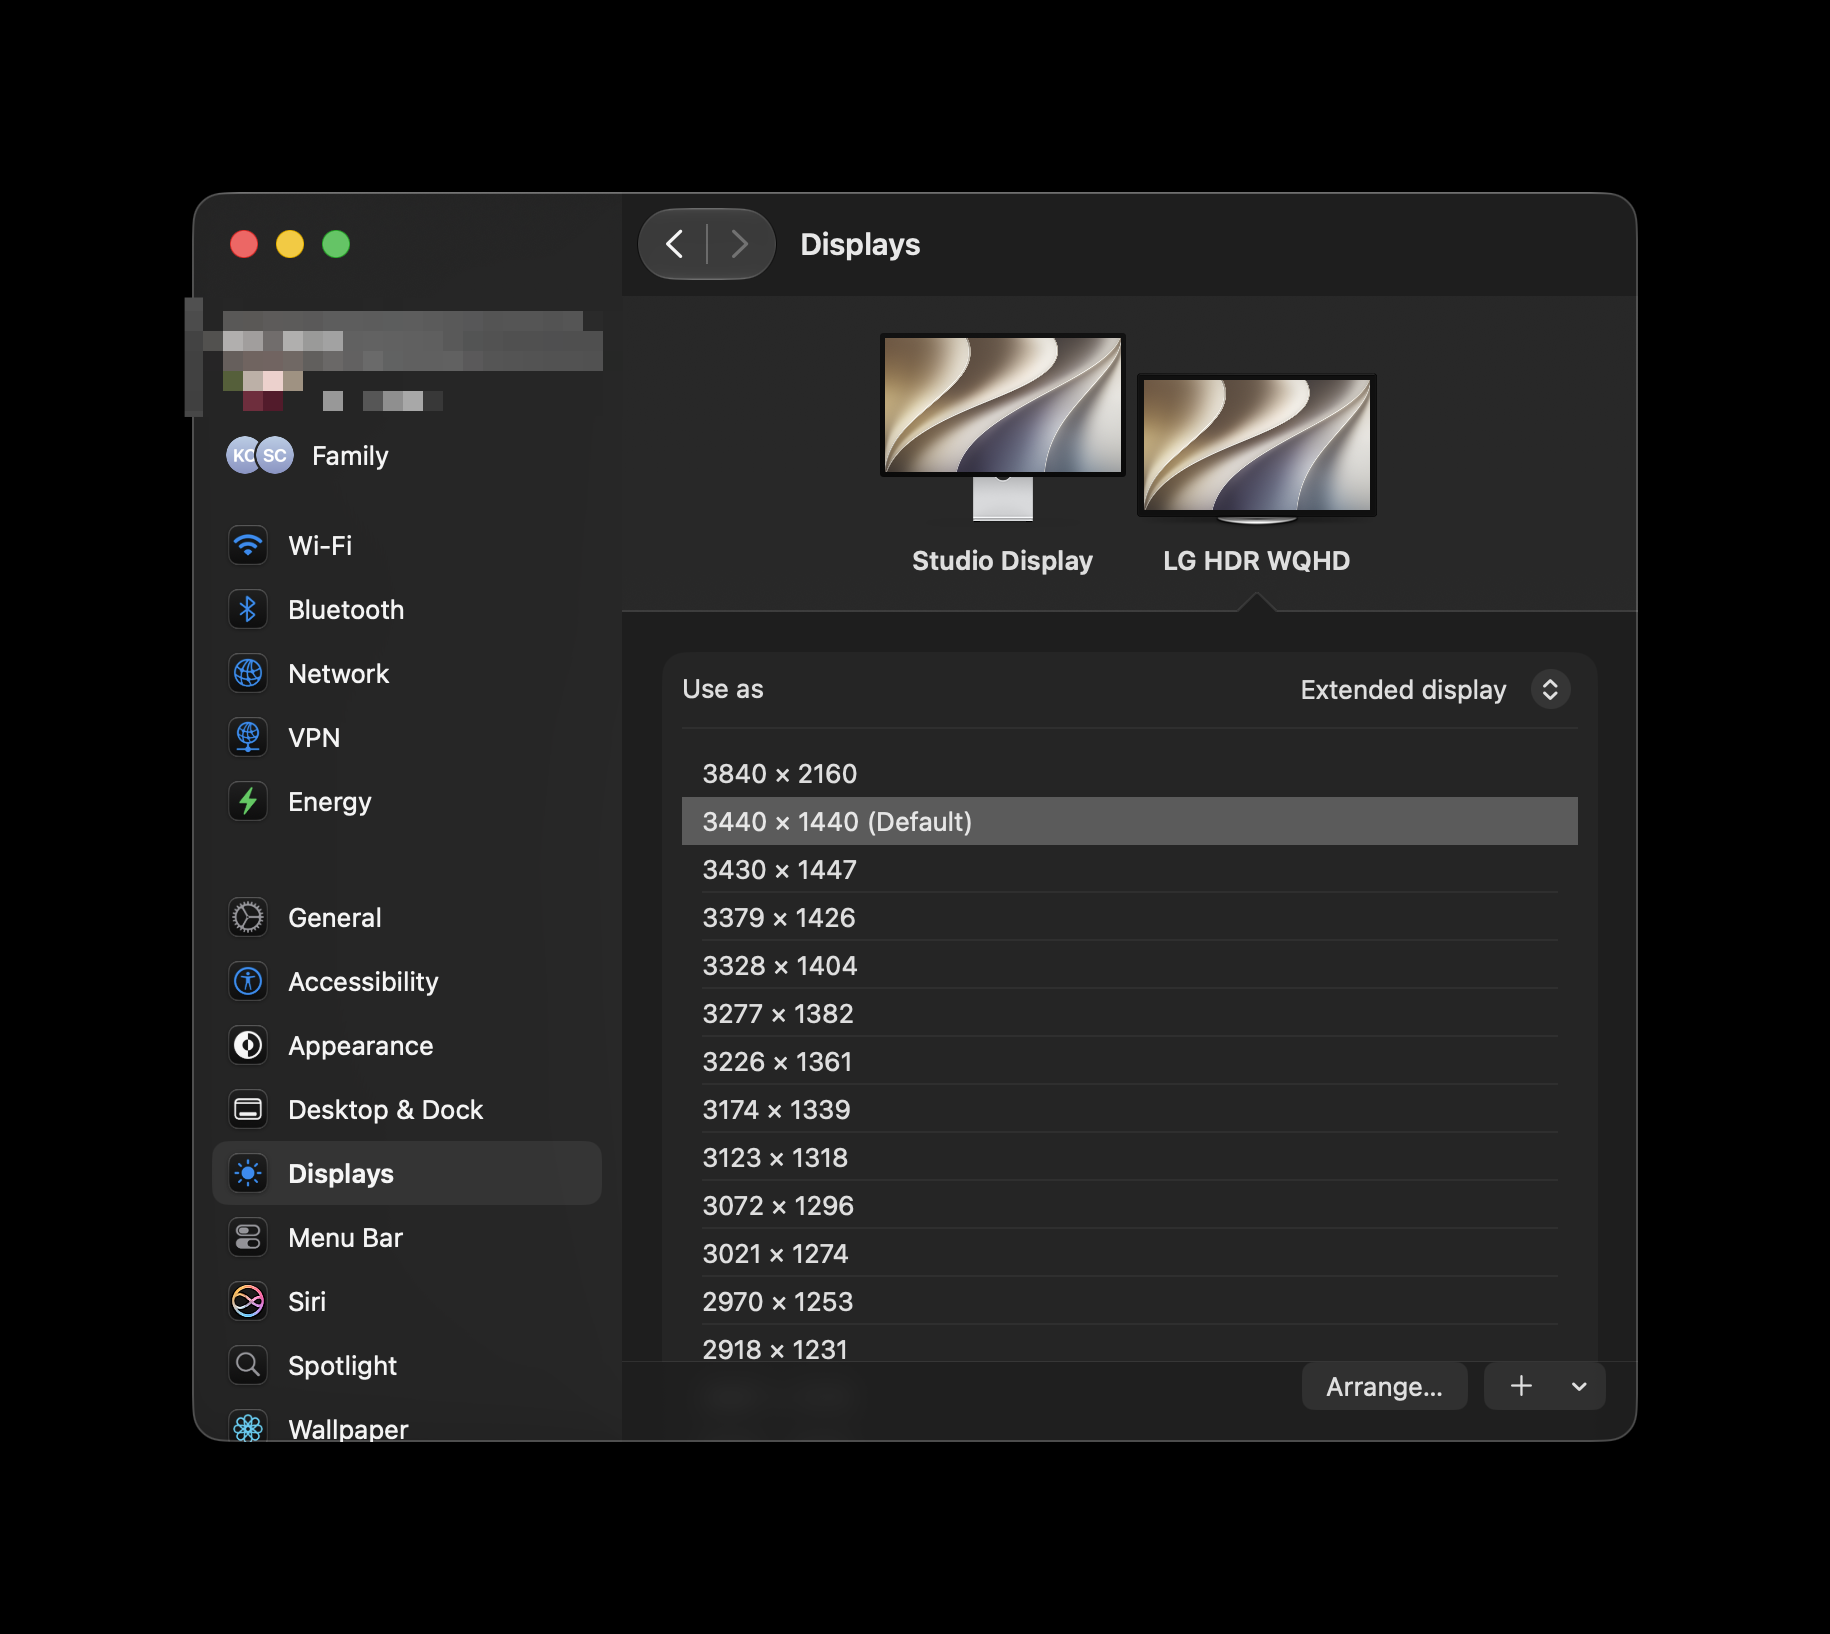The image size is (1830, 1634).
Task: Select resolution 3440 × 1440 (Default)
Action: click(x=1130, y=822)
